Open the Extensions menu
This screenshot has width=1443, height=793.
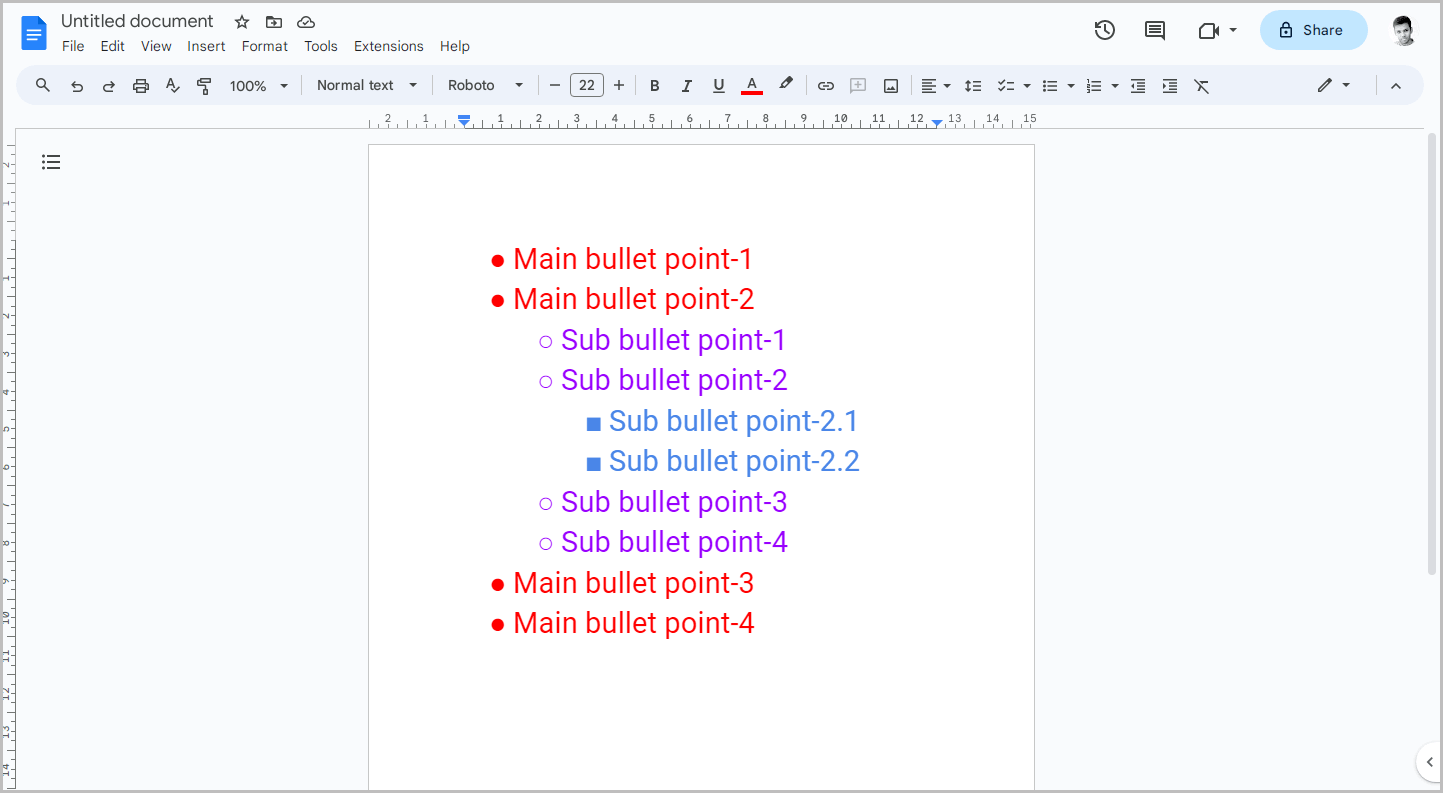pyautogui.click(x=389, y=46)
